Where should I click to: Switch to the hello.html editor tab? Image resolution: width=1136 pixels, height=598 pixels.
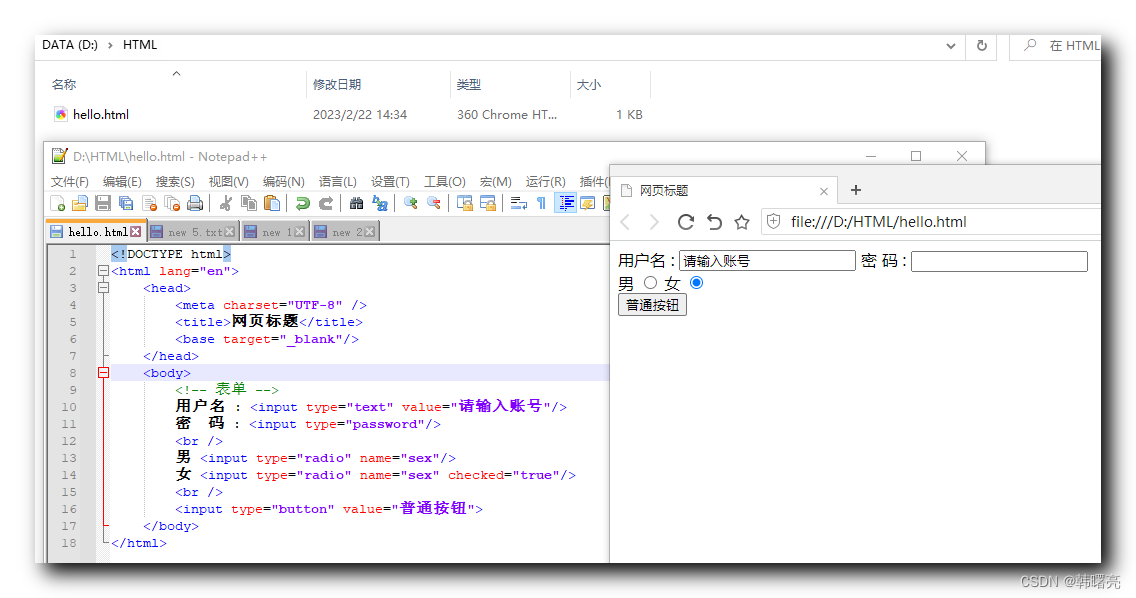96,231
